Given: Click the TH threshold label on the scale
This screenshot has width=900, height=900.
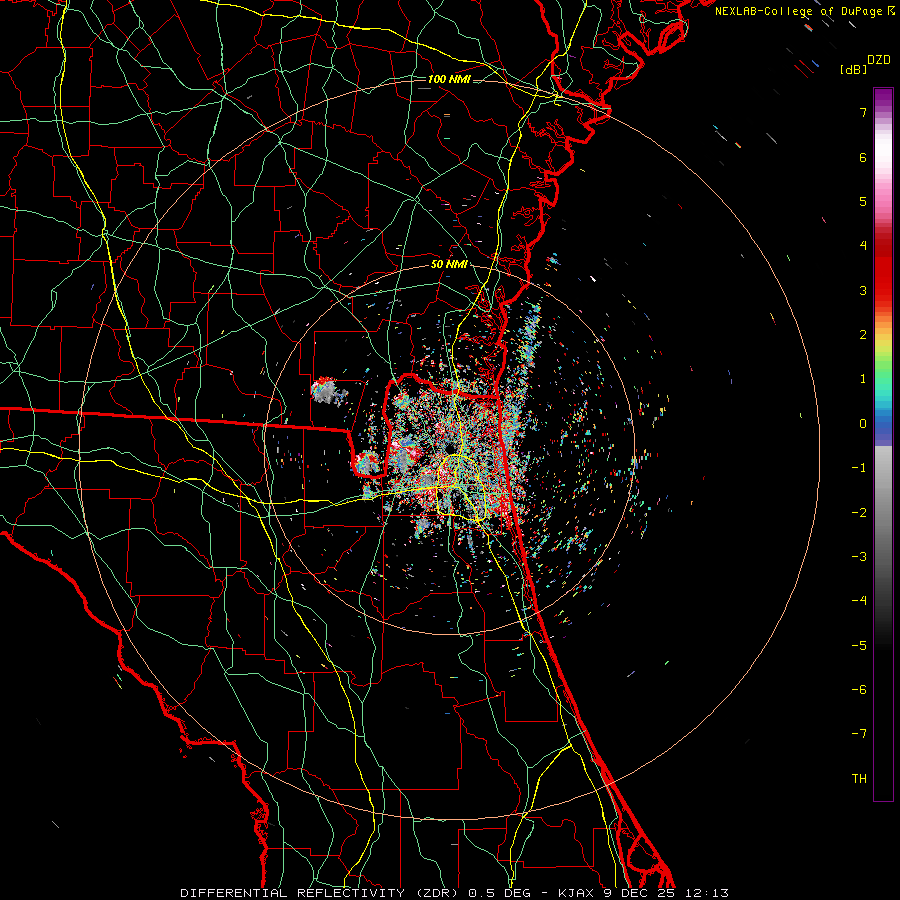Looking at the screenshot, I should click(x=859, y=778).
